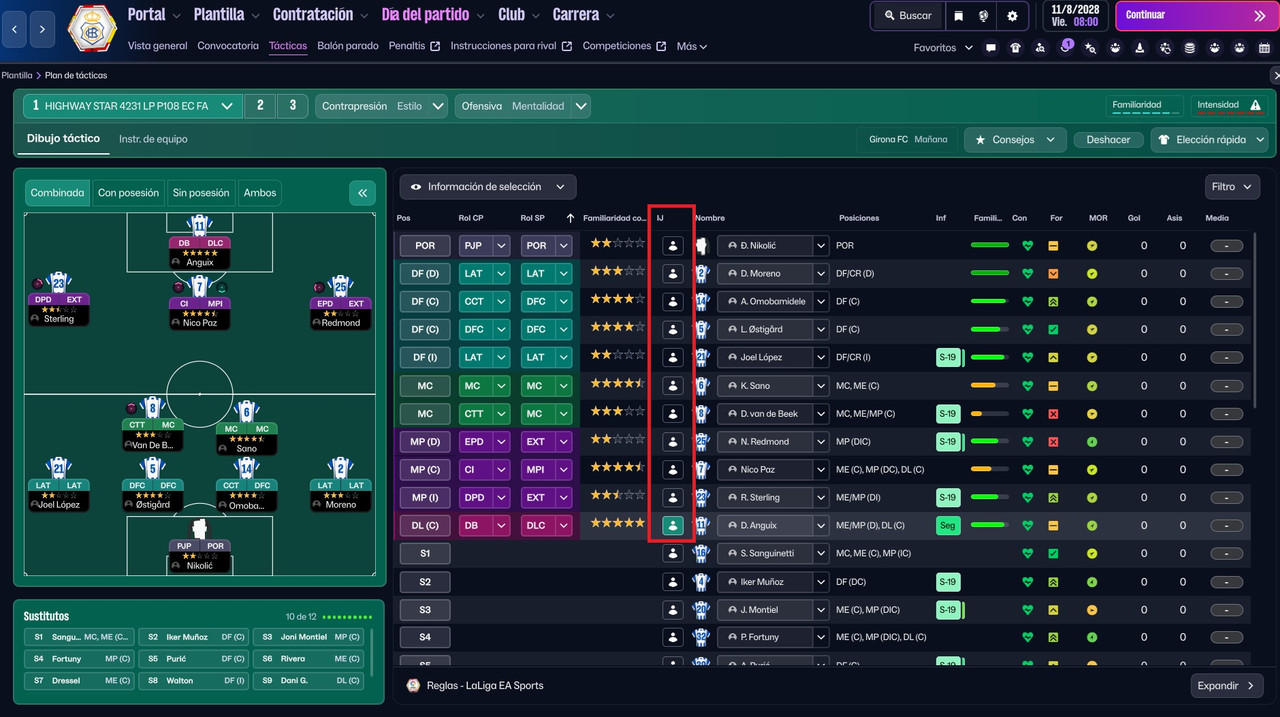Screen dimensions: 1280x717
Task: Go to the Balón parado tab
Action: pyautogui.click(x=348, y=46)
